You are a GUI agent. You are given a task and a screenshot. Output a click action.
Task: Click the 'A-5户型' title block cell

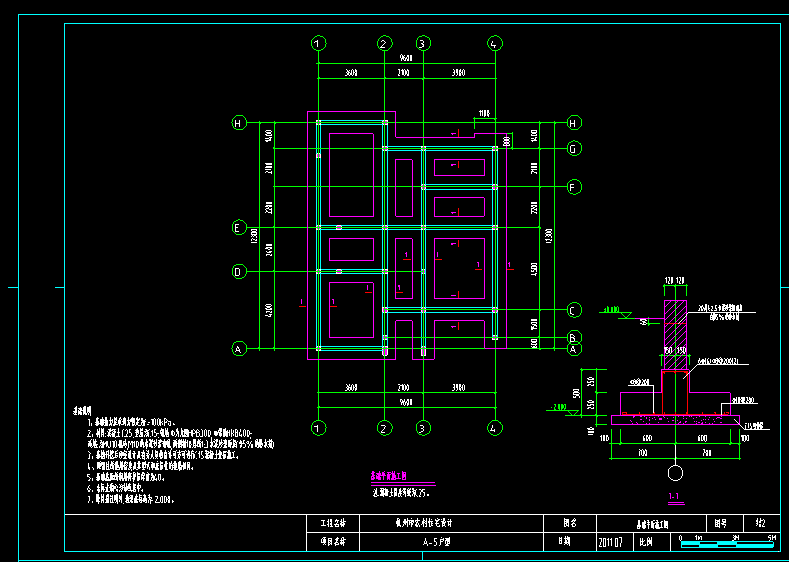coord(452,542)
